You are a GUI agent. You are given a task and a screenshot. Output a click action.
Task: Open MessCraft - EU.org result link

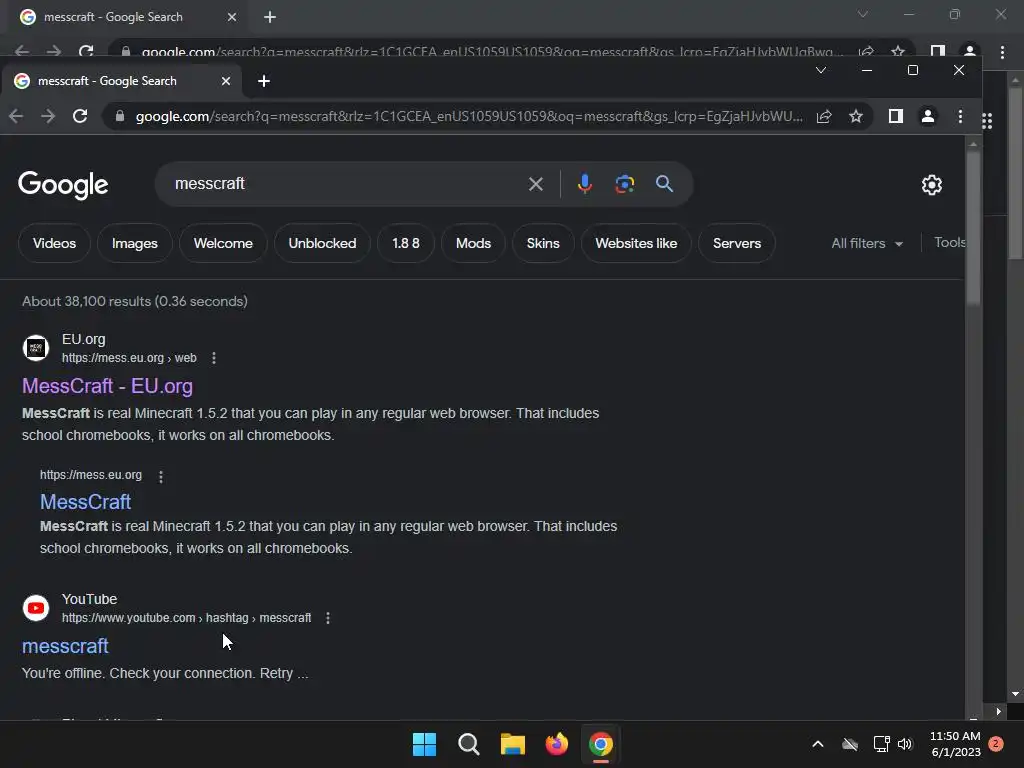pos(107,386)
